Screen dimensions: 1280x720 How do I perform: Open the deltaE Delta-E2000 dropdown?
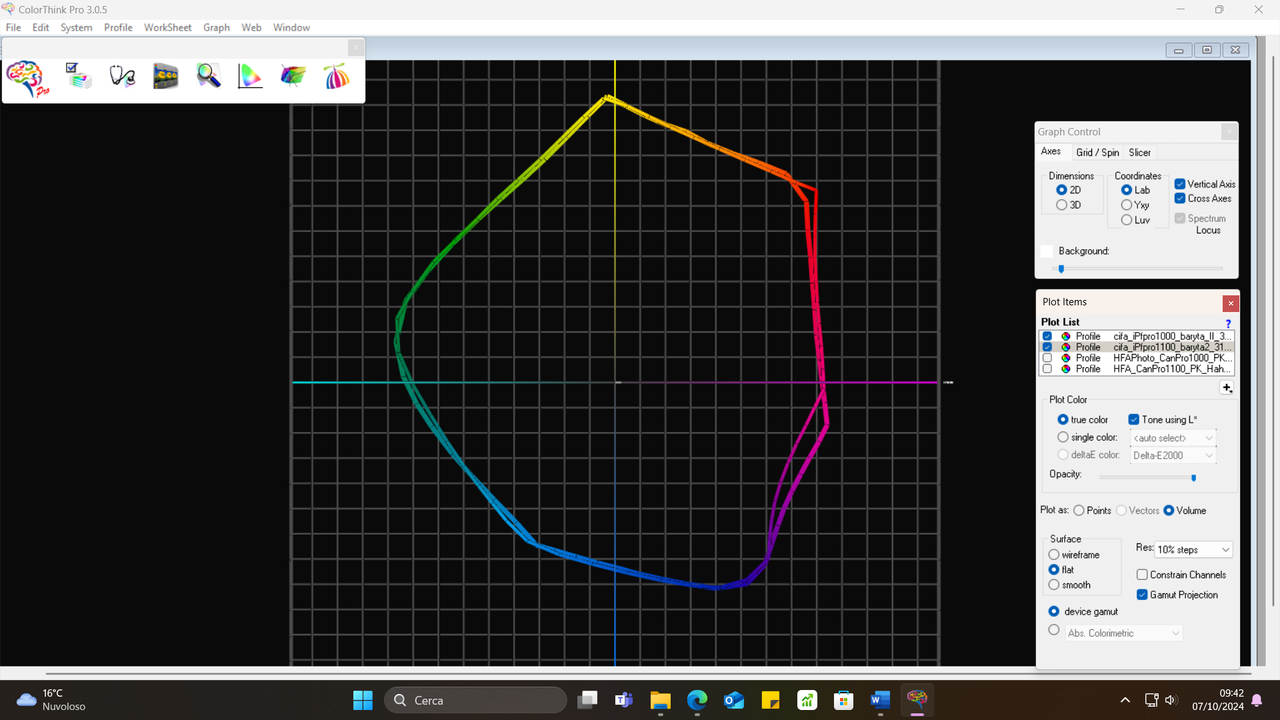click(x=1172, y=454)
